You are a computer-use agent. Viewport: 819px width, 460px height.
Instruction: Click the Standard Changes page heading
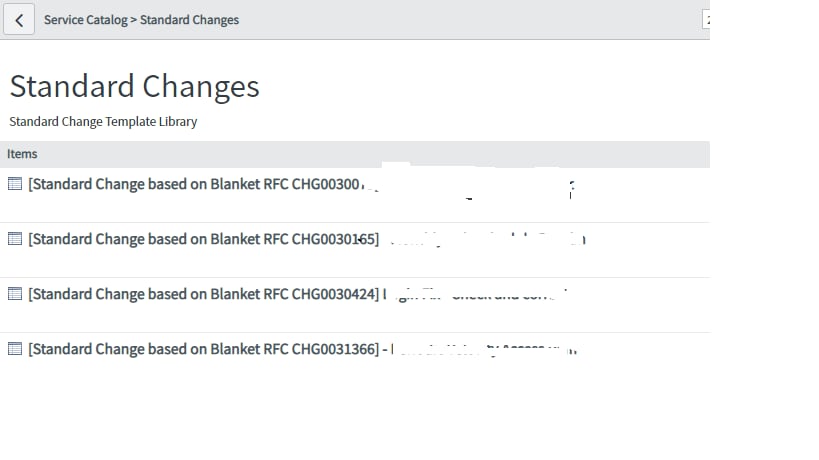coord(134,86)
